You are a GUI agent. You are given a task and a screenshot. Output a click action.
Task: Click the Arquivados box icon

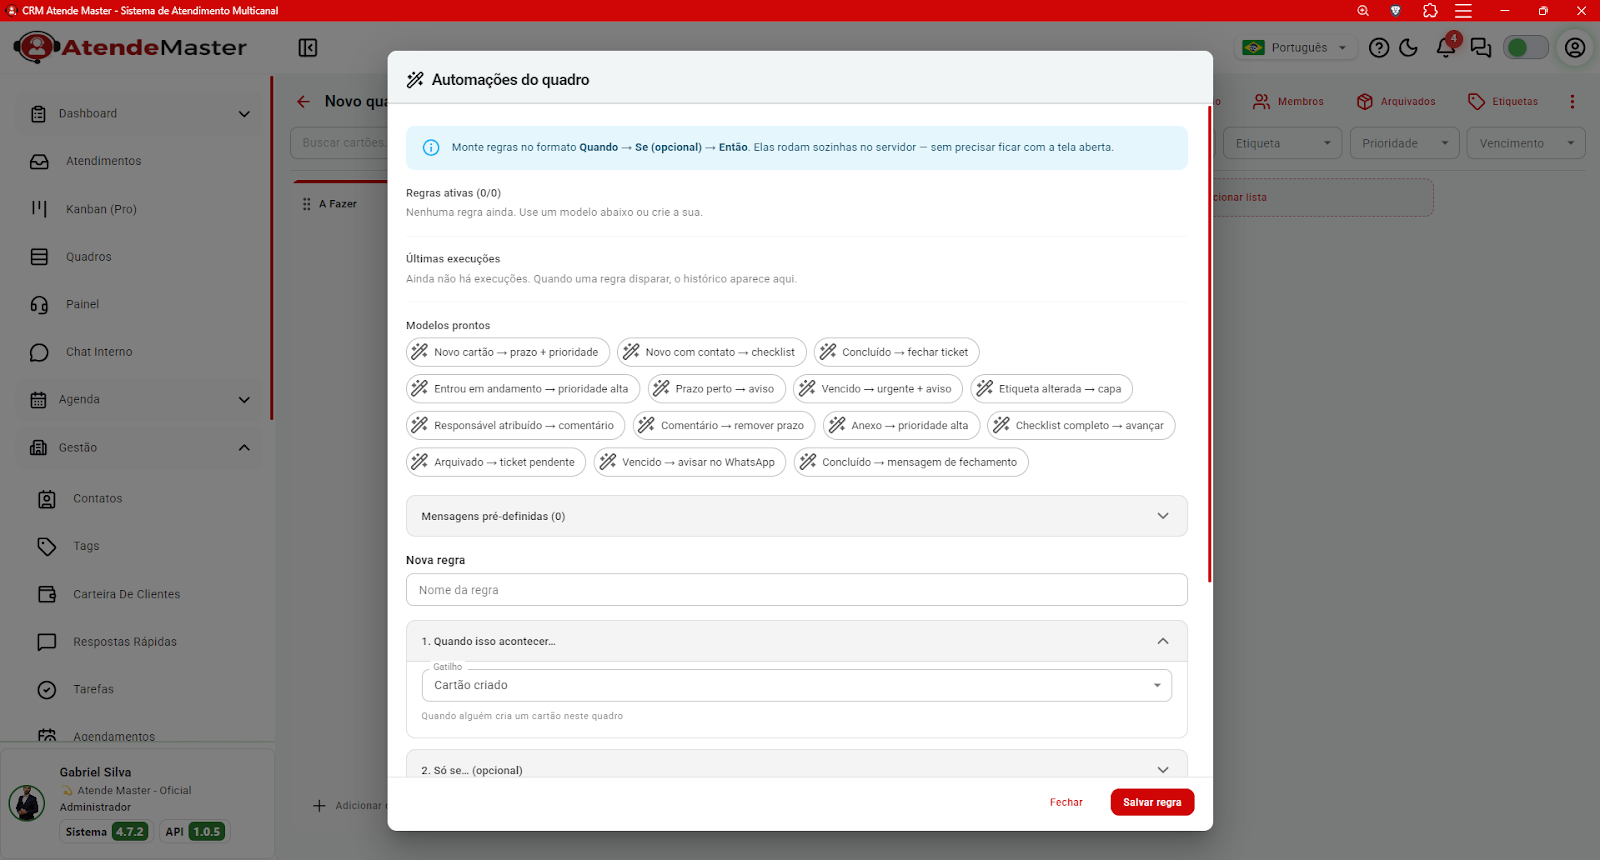pyautogui.click(x=1365, y=102)
